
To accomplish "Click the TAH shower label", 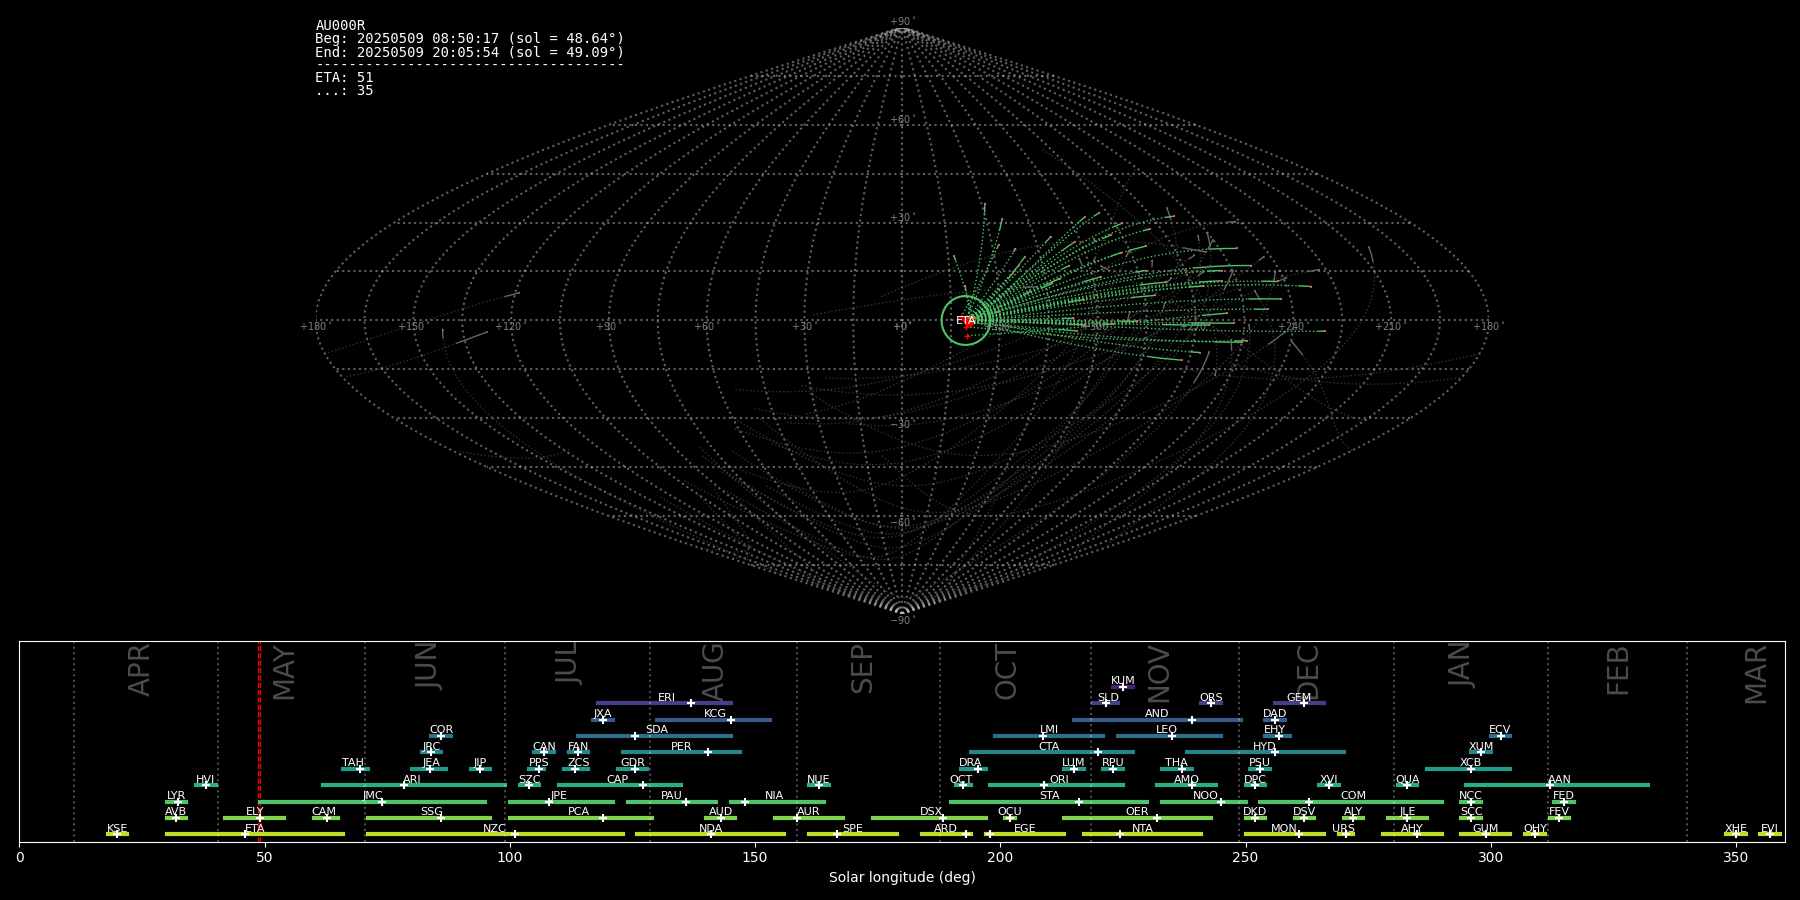I will [353, 762].
